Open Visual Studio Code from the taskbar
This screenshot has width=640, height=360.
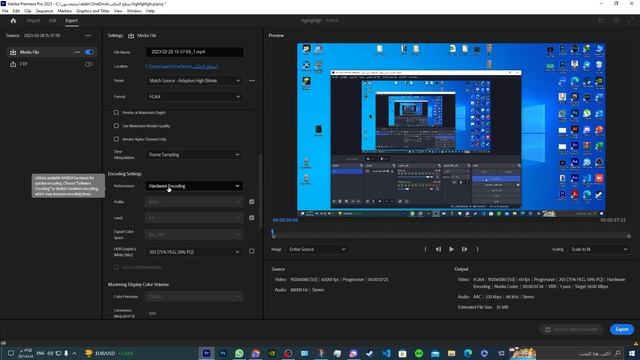tap(386, 353)
